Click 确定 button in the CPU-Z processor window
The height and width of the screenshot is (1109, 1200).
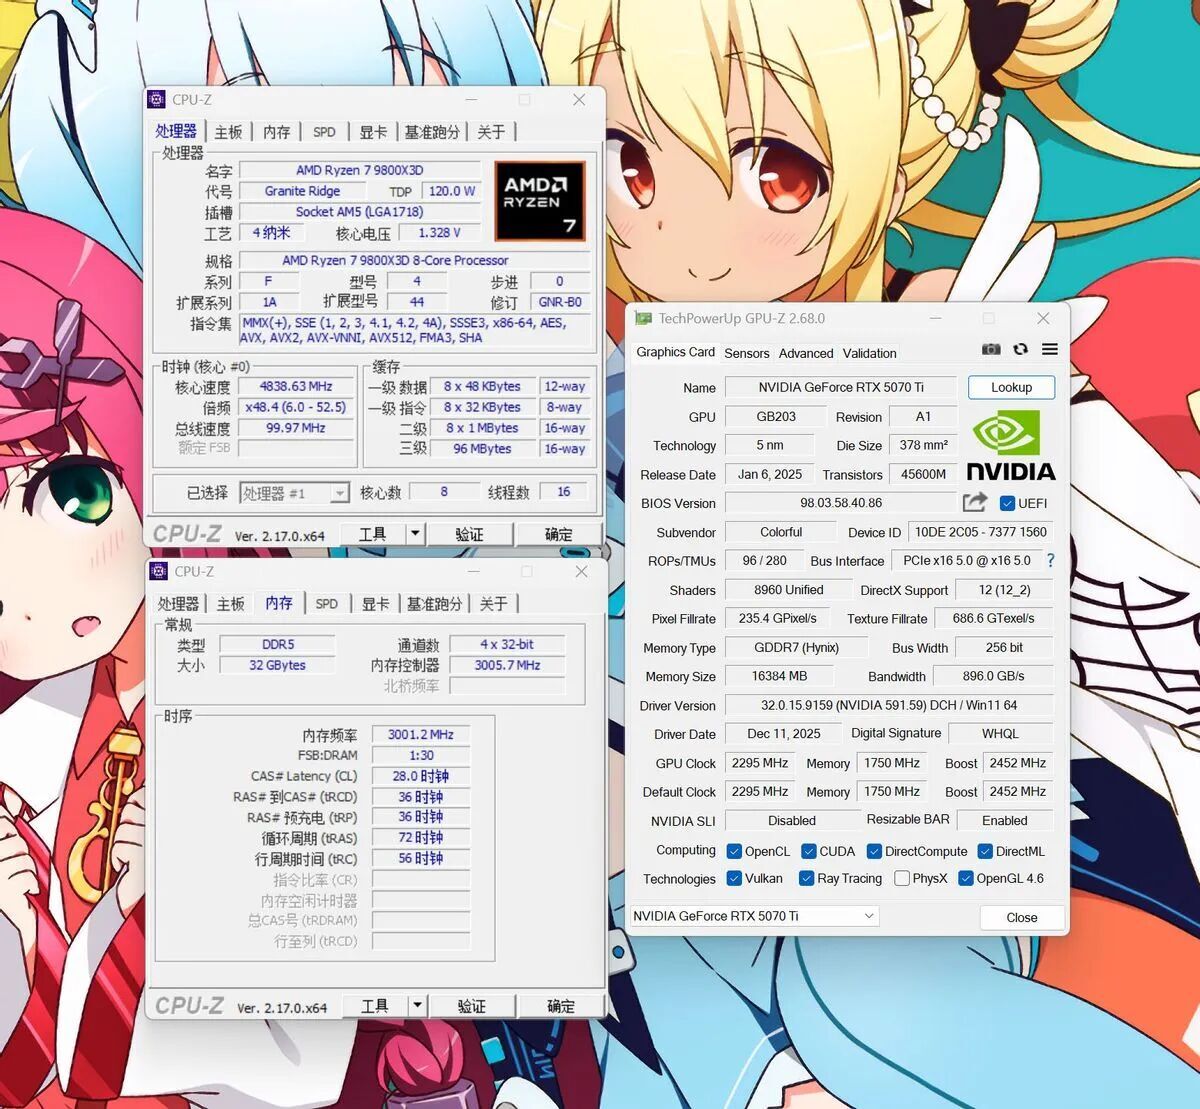pyautogui.click(x=559, y=534)
